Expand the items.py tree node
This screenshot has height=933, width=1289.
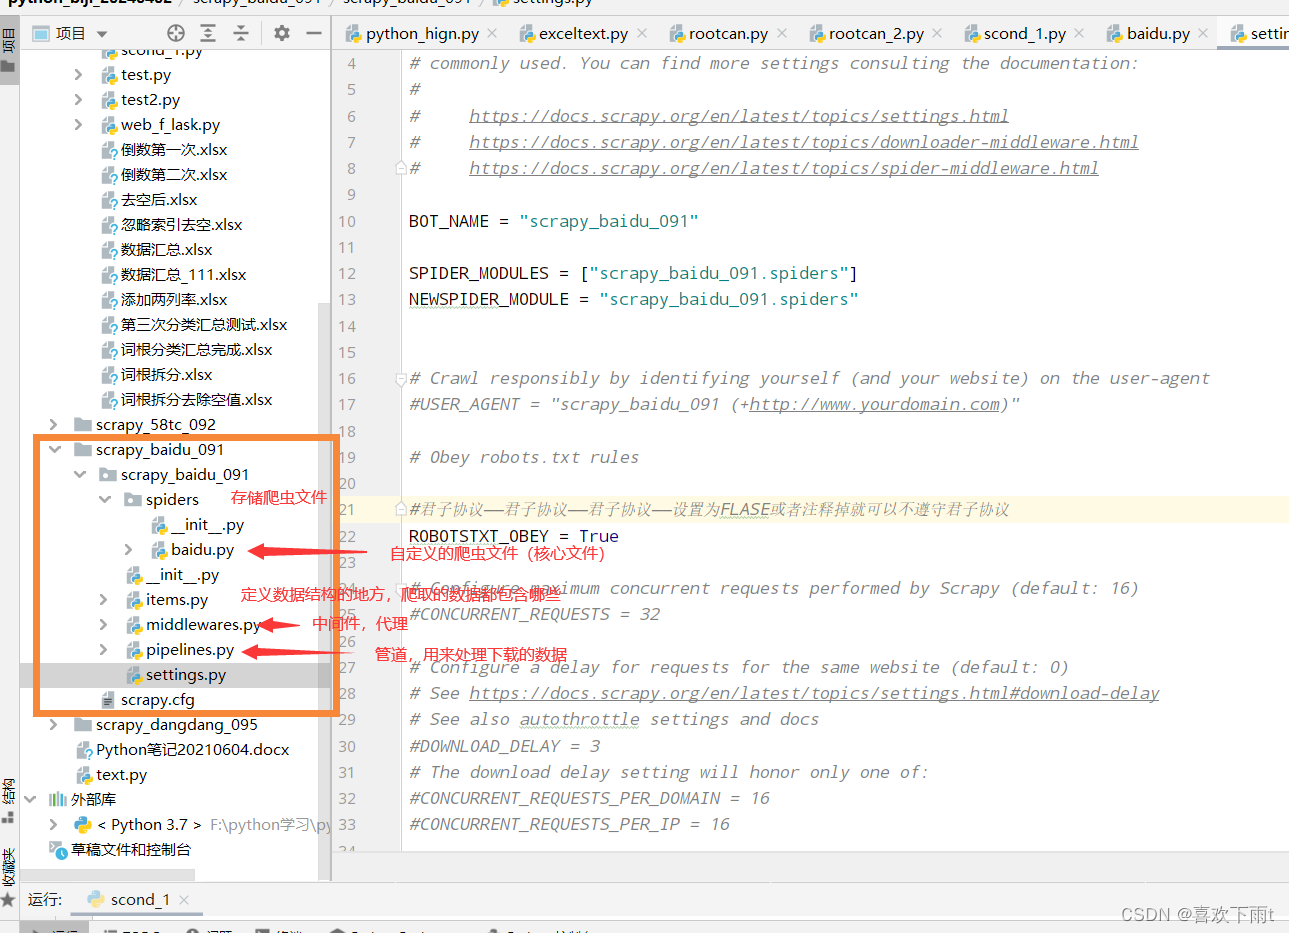tap(103, 599)
